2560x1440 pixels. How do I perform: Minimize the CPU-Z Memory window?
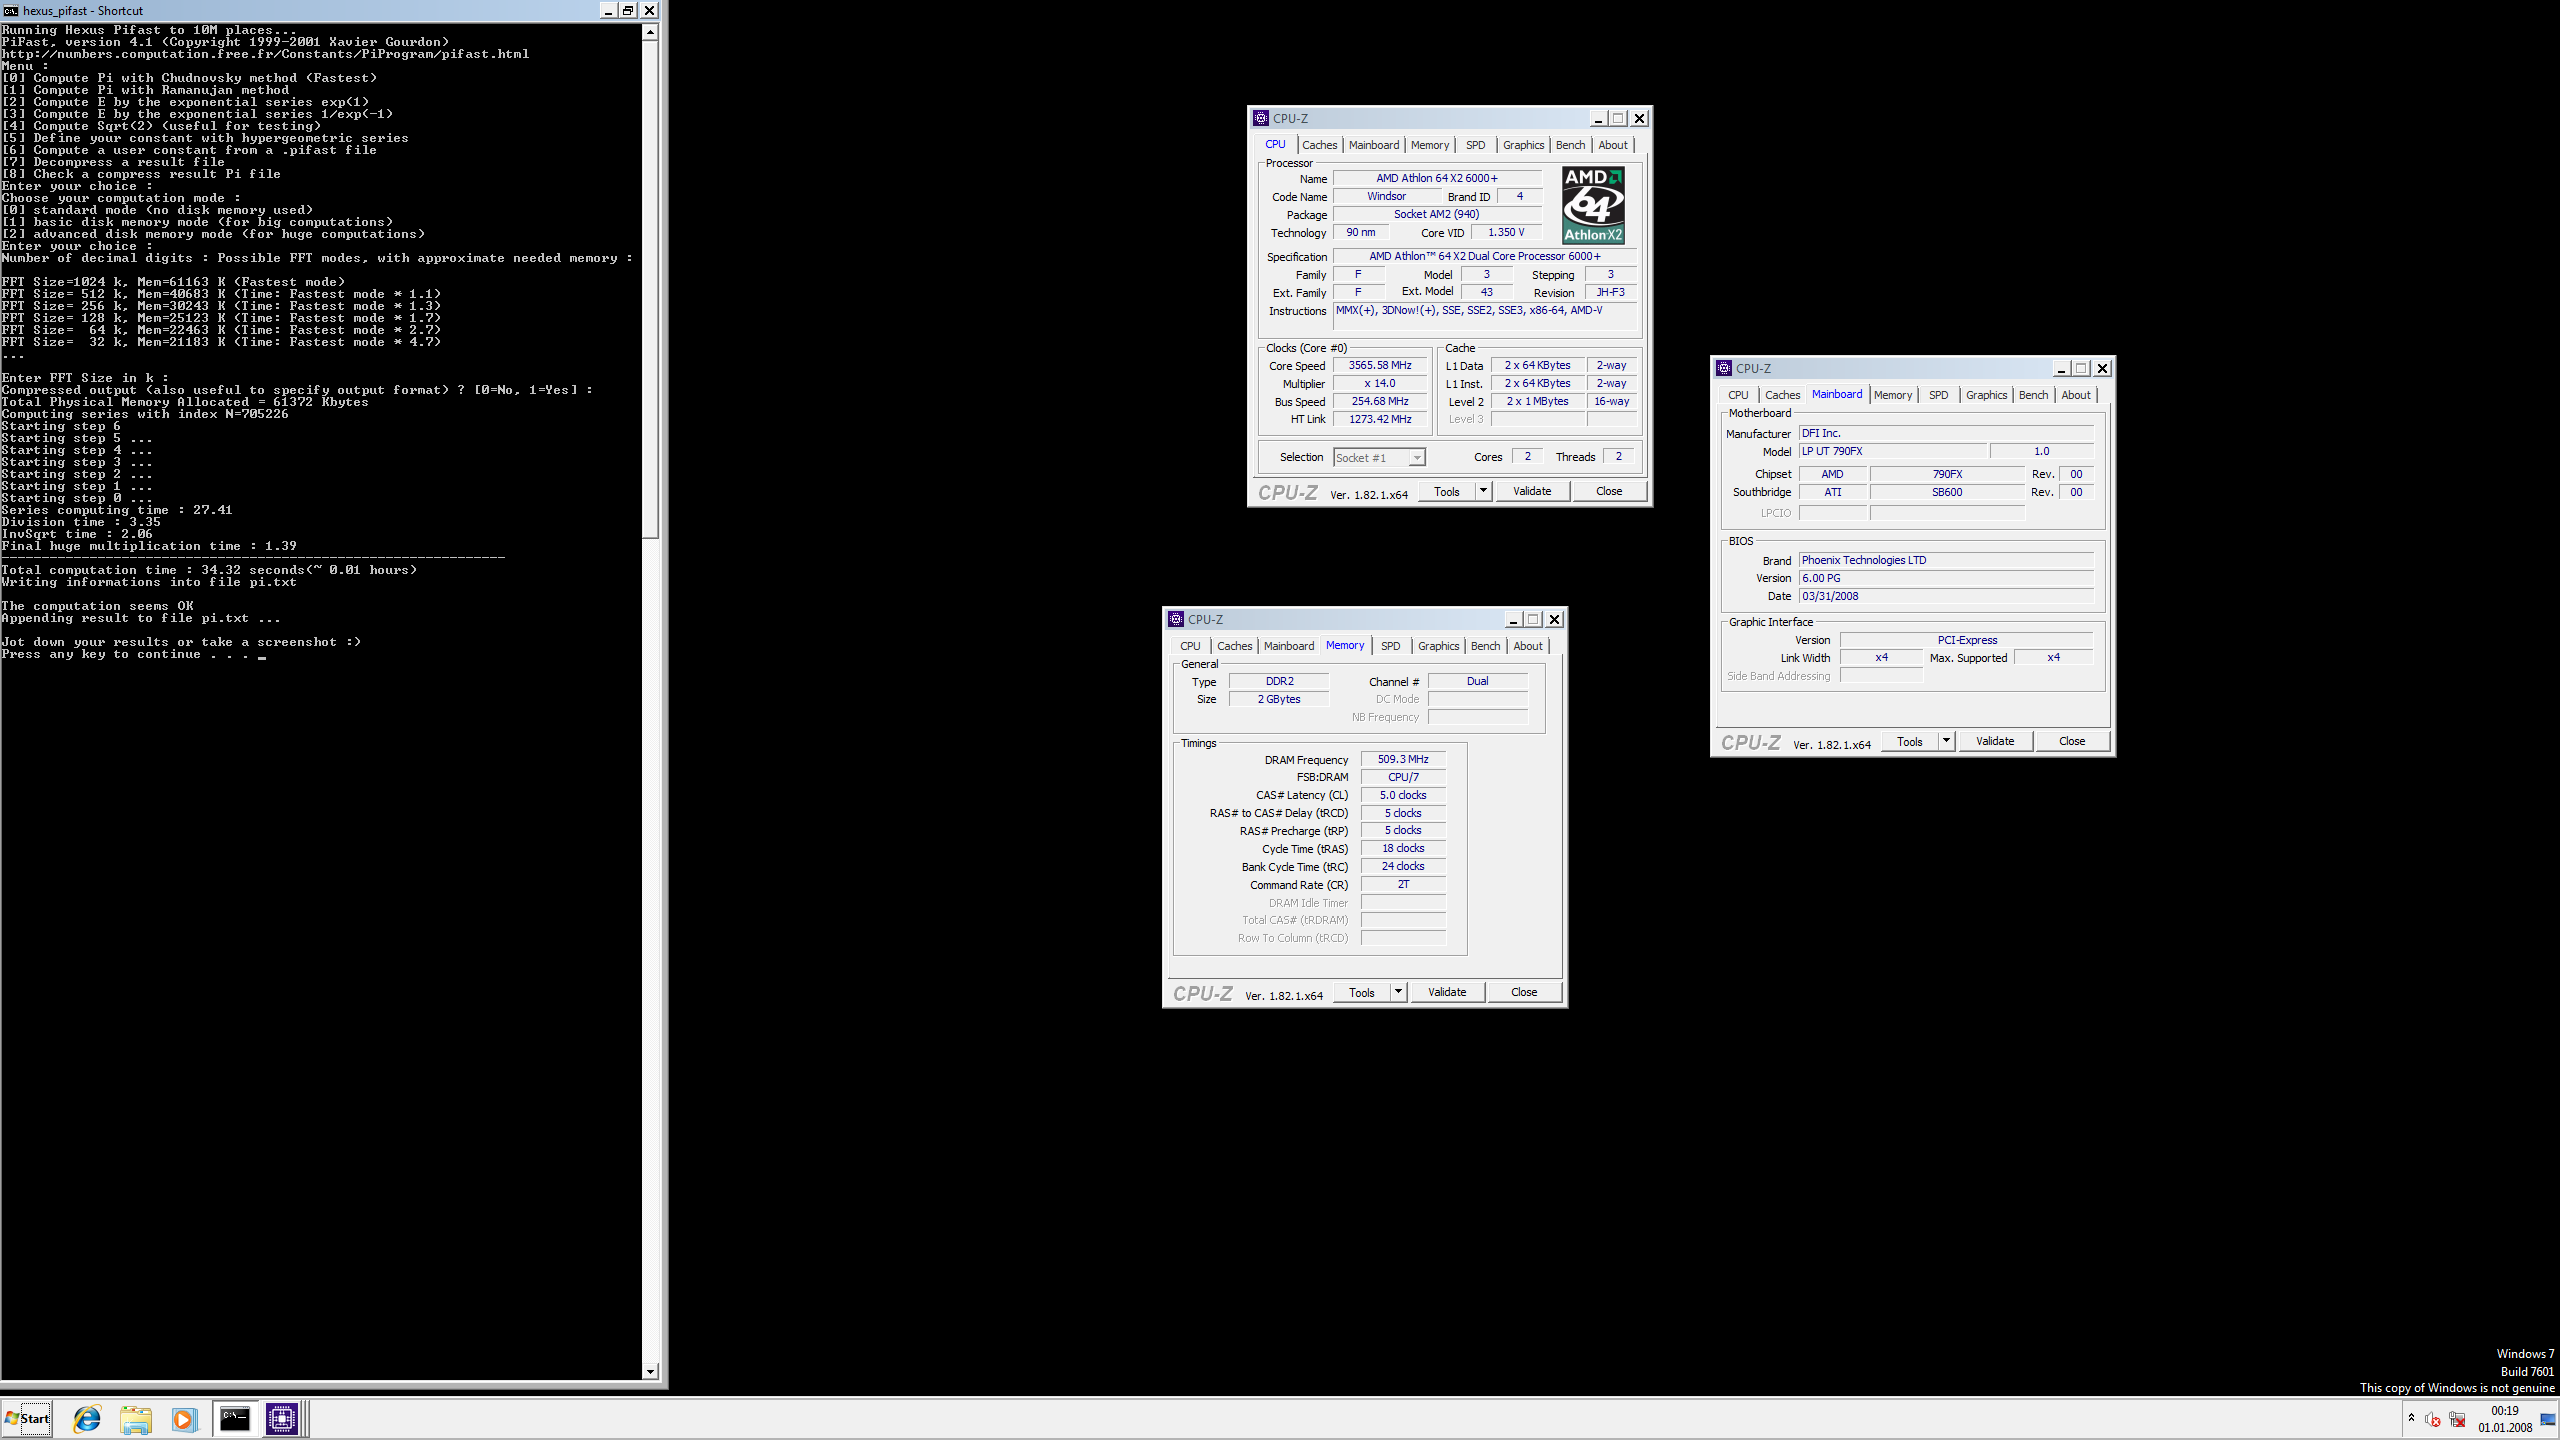tap(1513, 619)
